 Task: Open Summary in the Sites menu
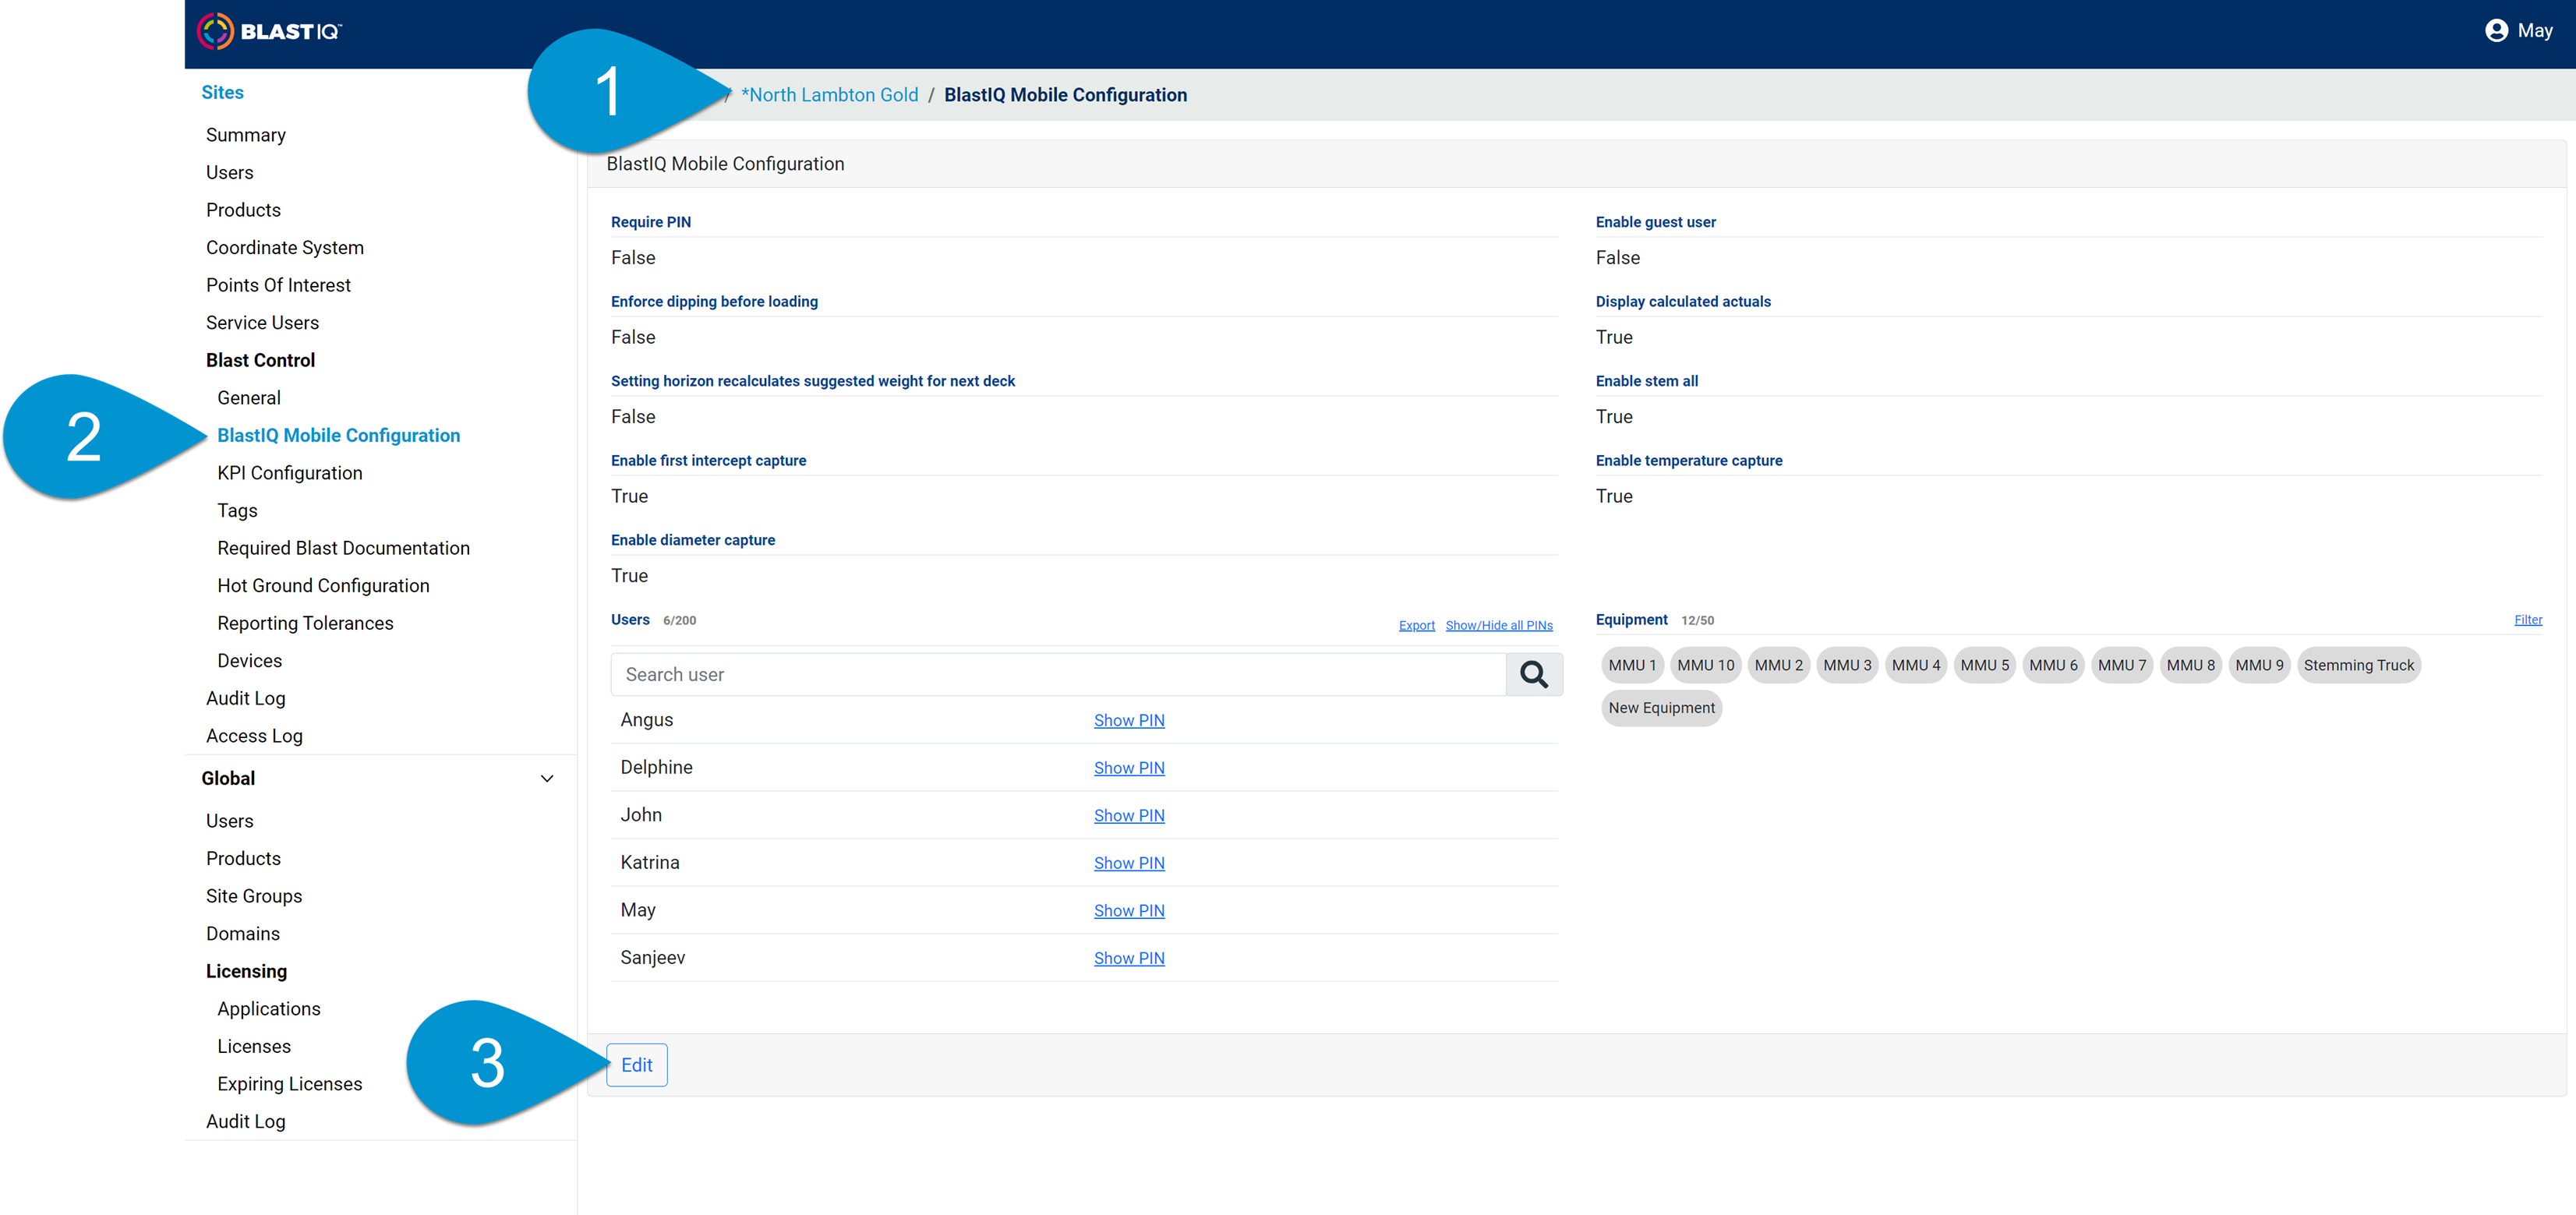(246, 135)
